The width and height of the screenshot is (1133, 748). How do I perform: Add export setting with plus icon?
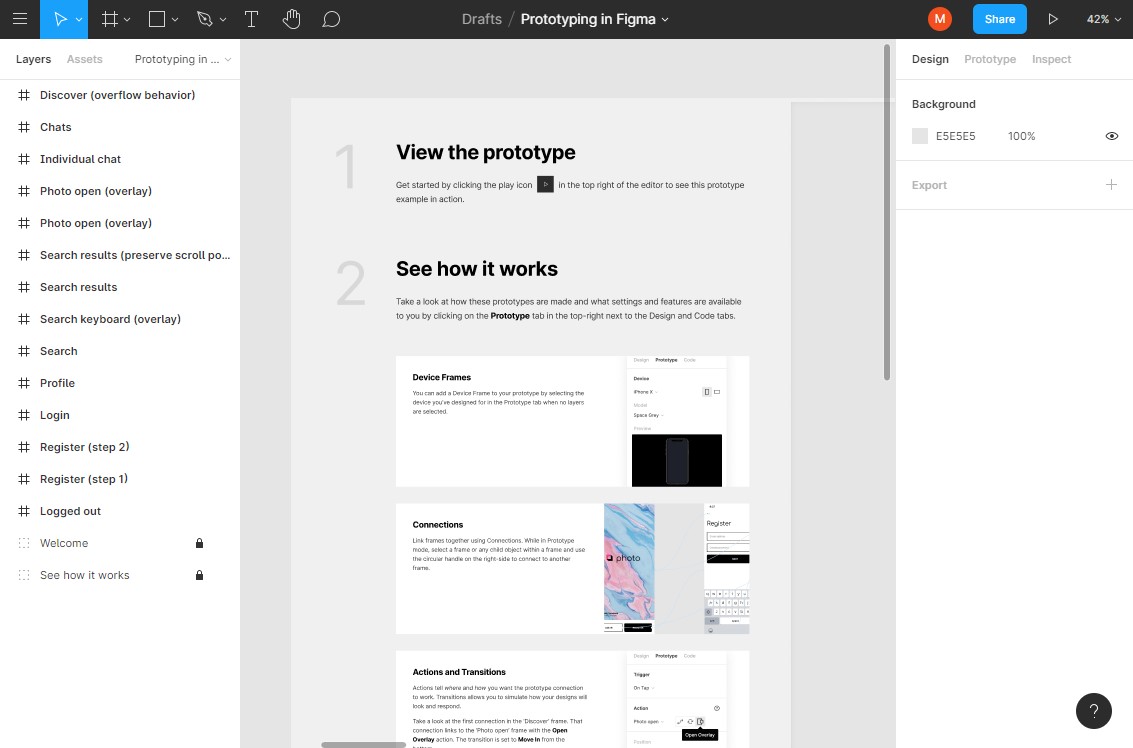click(x=1111, y=185)
